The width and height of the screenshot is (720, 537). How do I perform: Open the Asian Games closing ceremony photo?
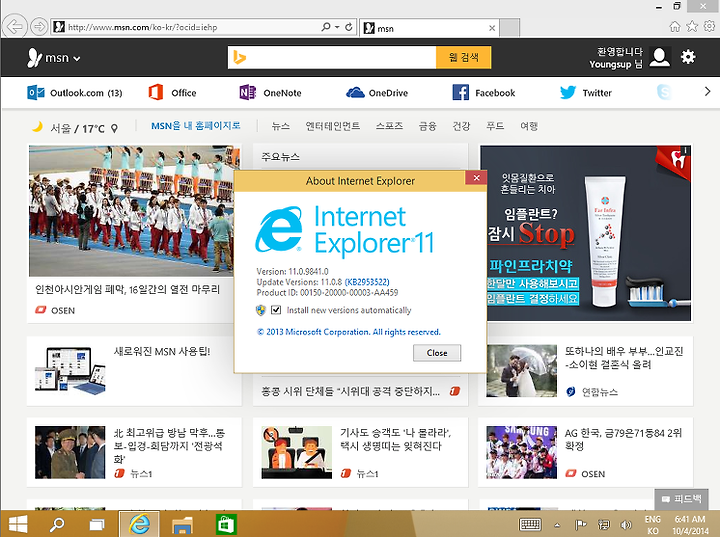pos(131,211)
